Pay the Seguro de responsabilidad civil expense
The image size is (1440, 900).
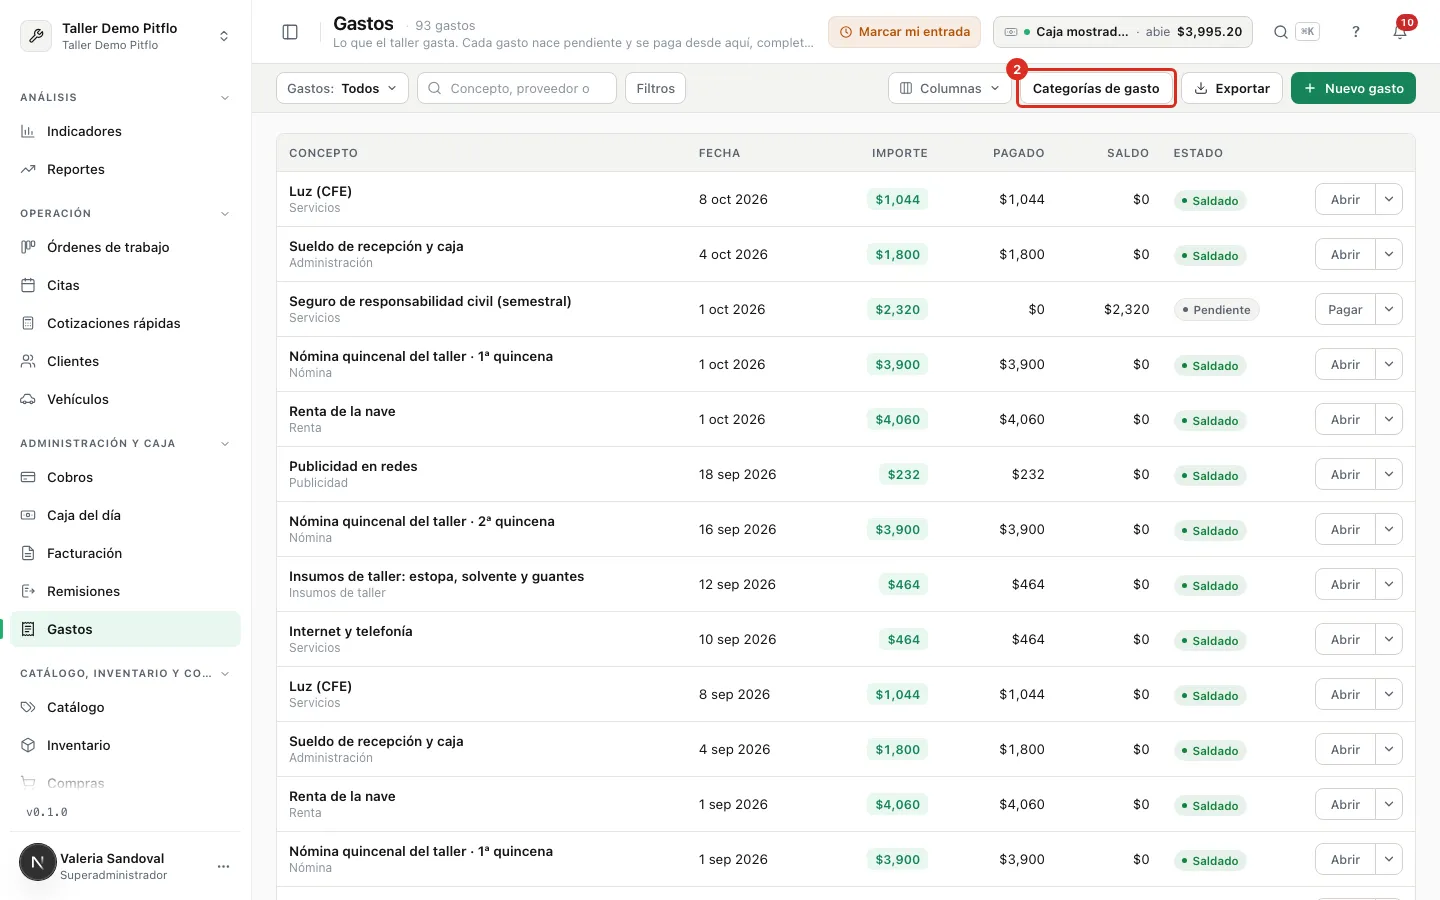[x=1345, y=309]
